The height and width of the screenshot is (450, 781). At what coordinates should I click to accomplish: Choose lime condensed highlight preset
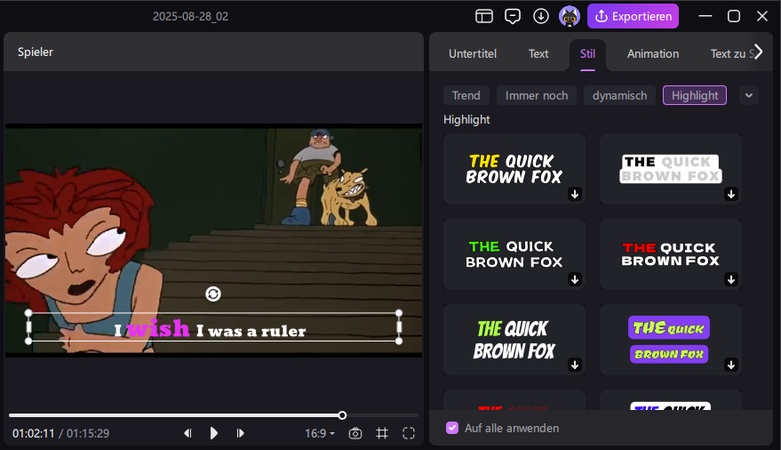click(514, 339)
